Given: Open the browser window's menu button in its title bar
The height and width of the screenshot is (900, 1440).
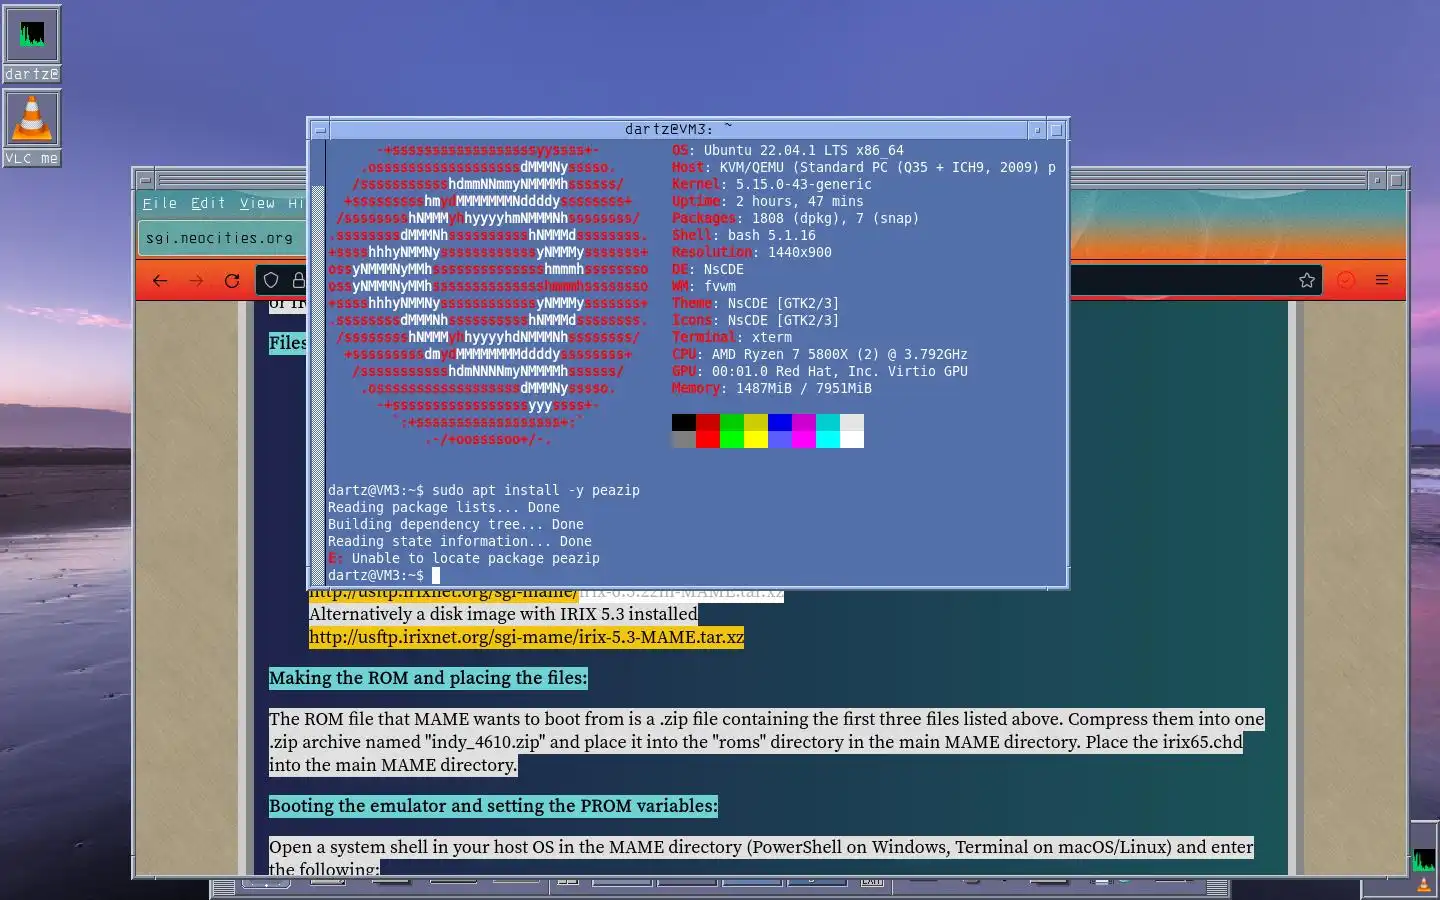Looking at the screenshot, I should [x=145, y=181].
